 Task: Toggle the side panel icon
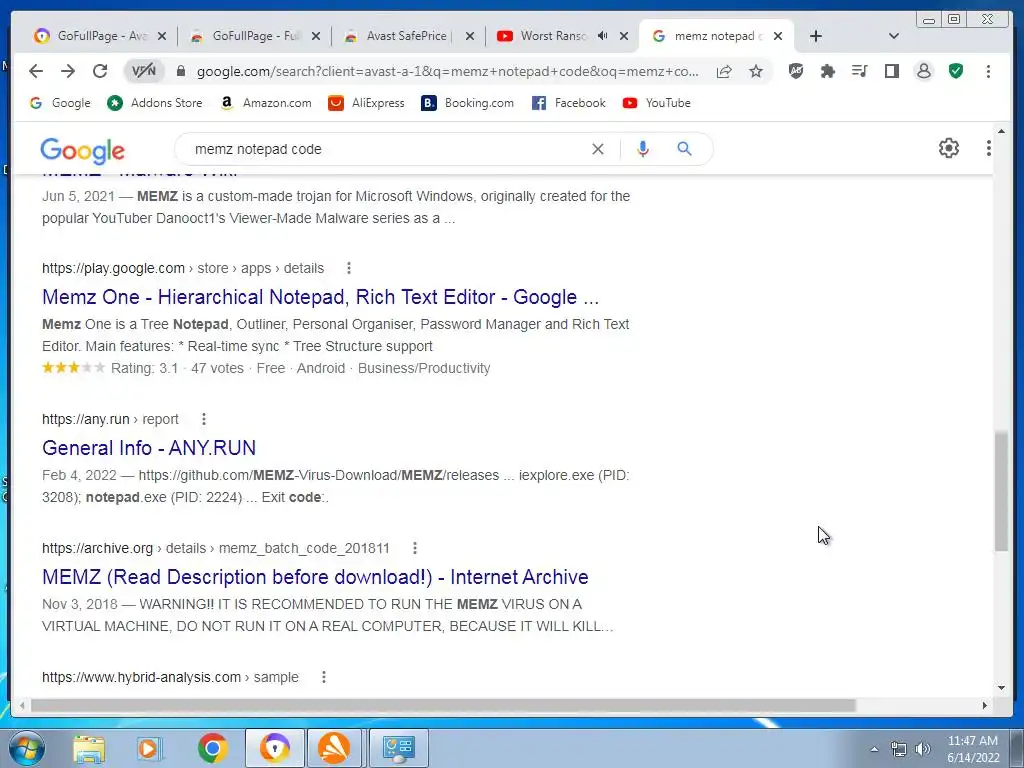pyautogui.click(x=891, y=71)
